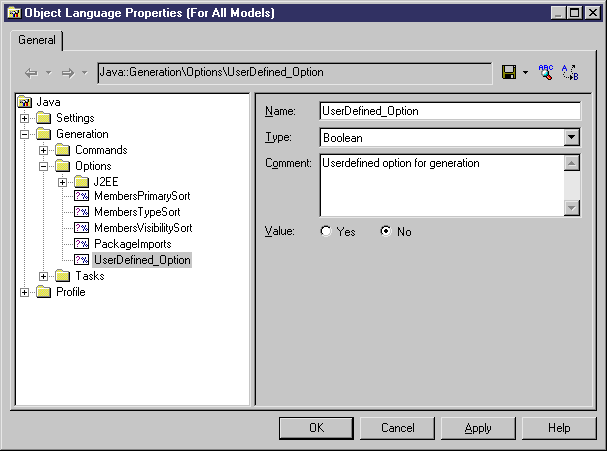Click the Java root node icon

[25, 102]
